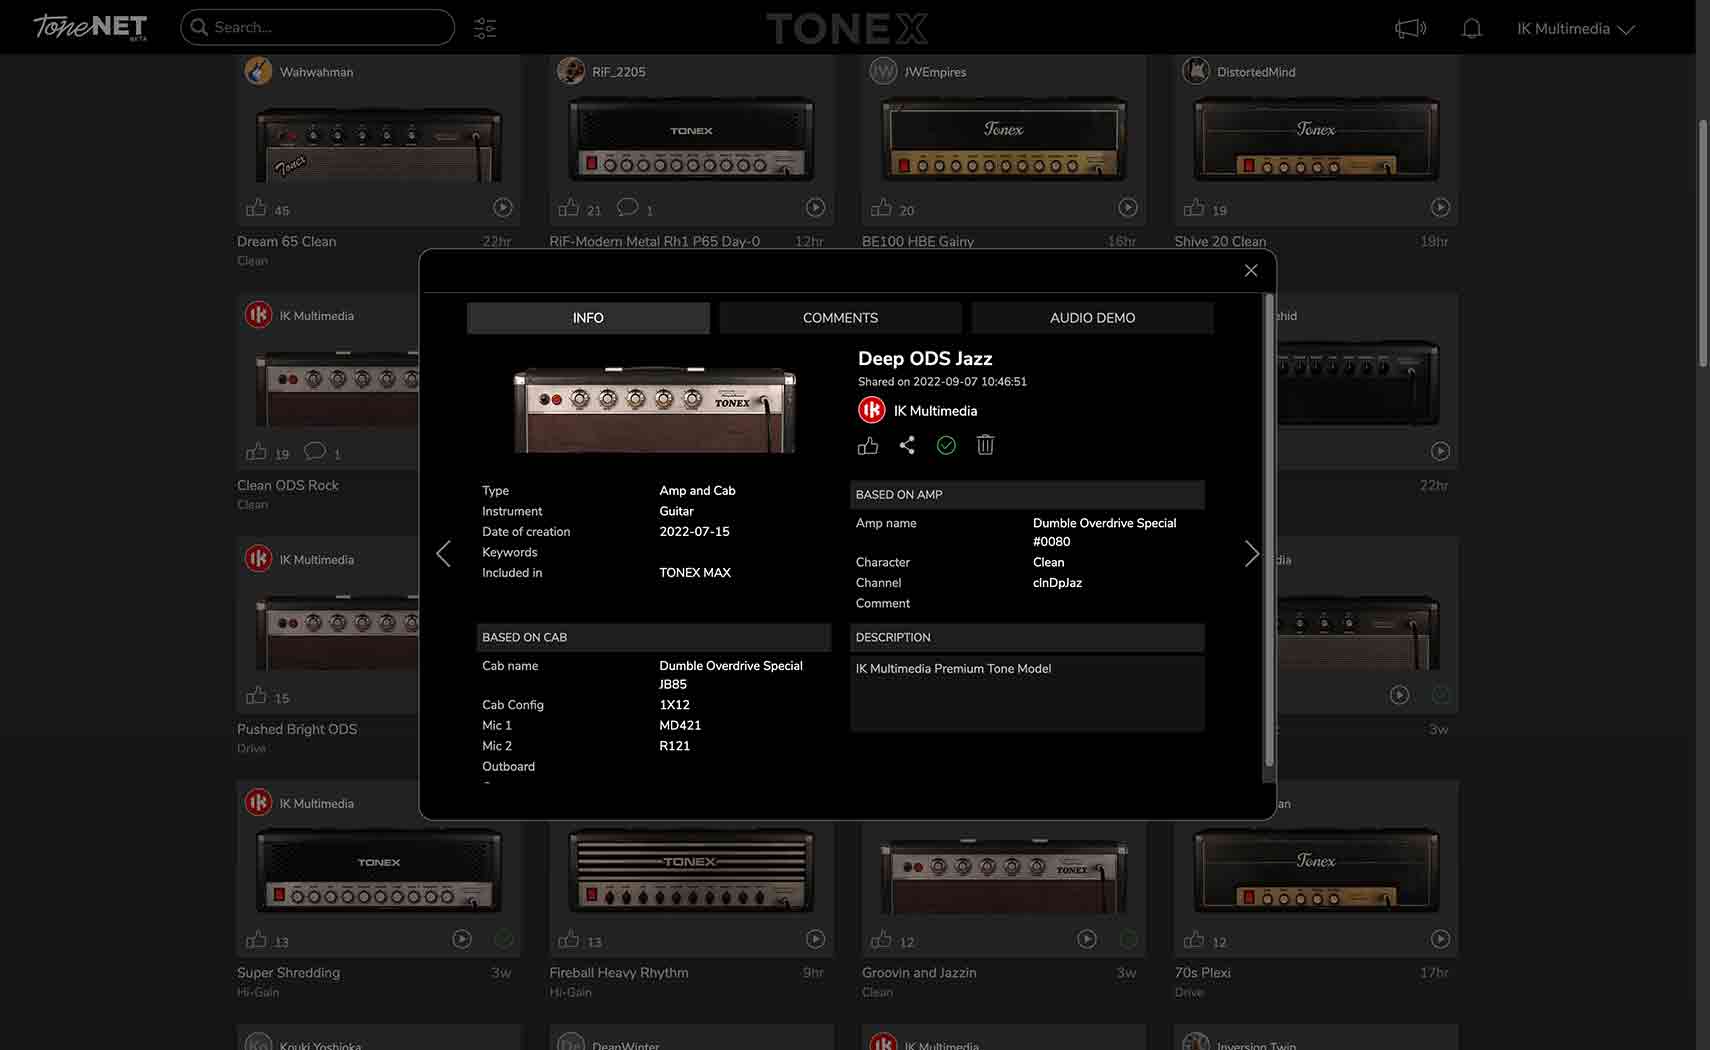
Task: Open DistortedMind user profile
Action: pyautogui.click(x=1239, y=71)
